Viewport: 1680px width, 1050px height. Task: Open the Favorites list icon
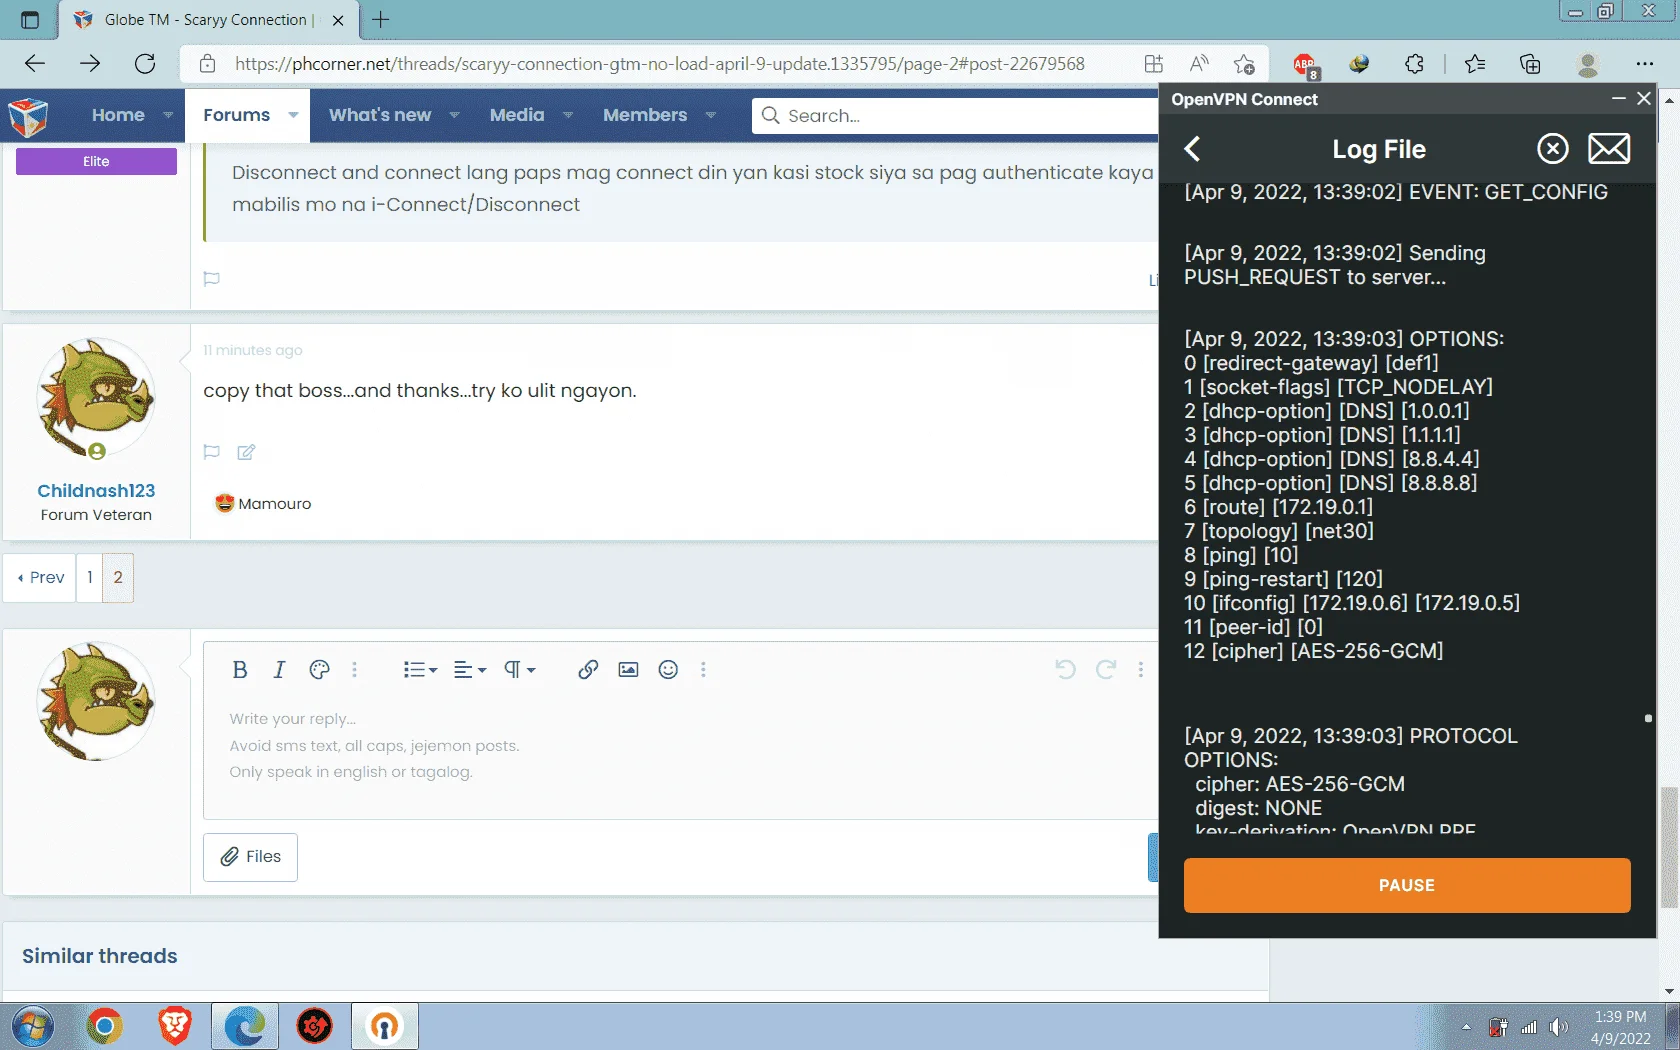[1475, 64]
